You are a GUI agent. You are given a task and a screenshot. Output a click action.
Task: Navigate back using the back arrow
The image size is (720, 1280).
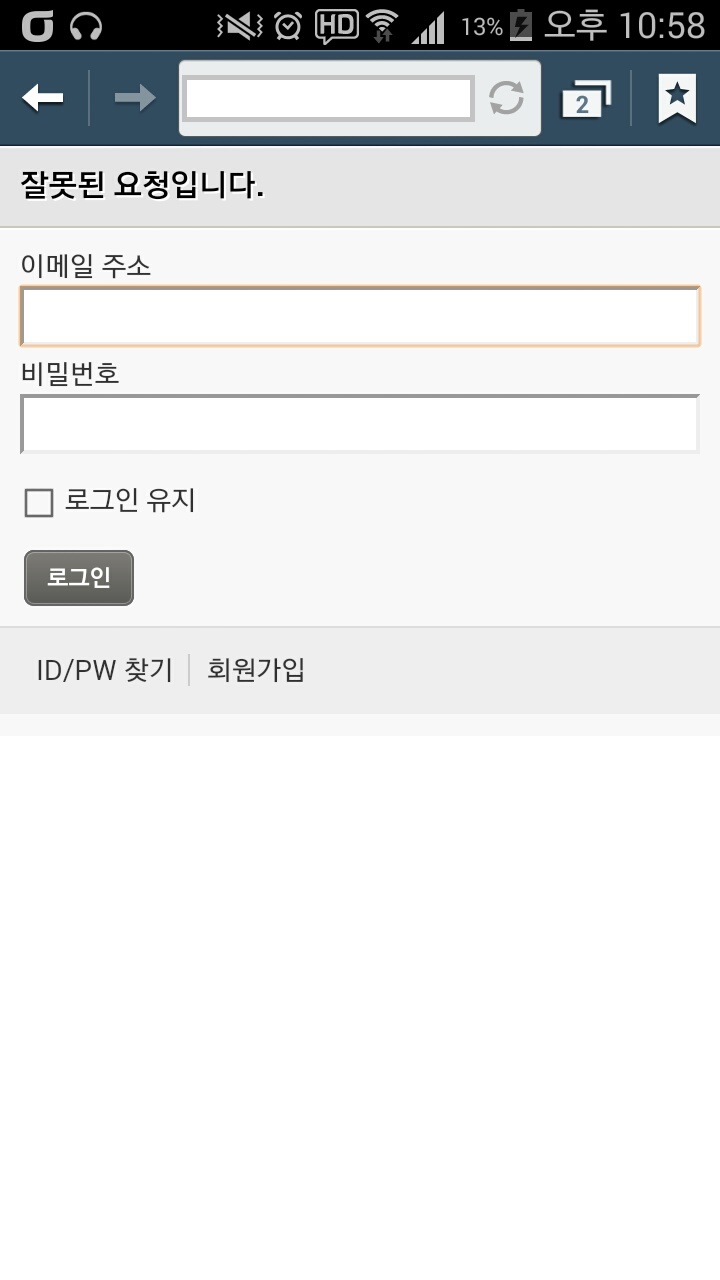coord(42,97)
